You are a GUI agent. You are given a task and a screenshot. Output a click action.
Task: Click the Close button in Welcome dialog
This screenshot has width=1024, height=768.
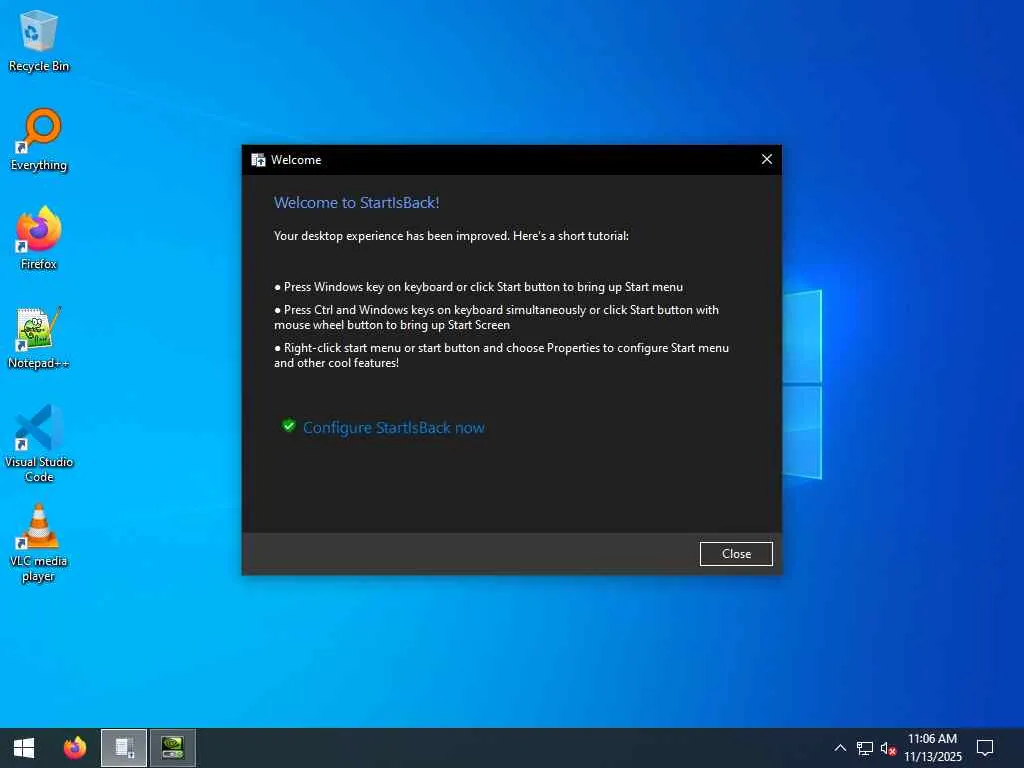click(x=736, y=554)
